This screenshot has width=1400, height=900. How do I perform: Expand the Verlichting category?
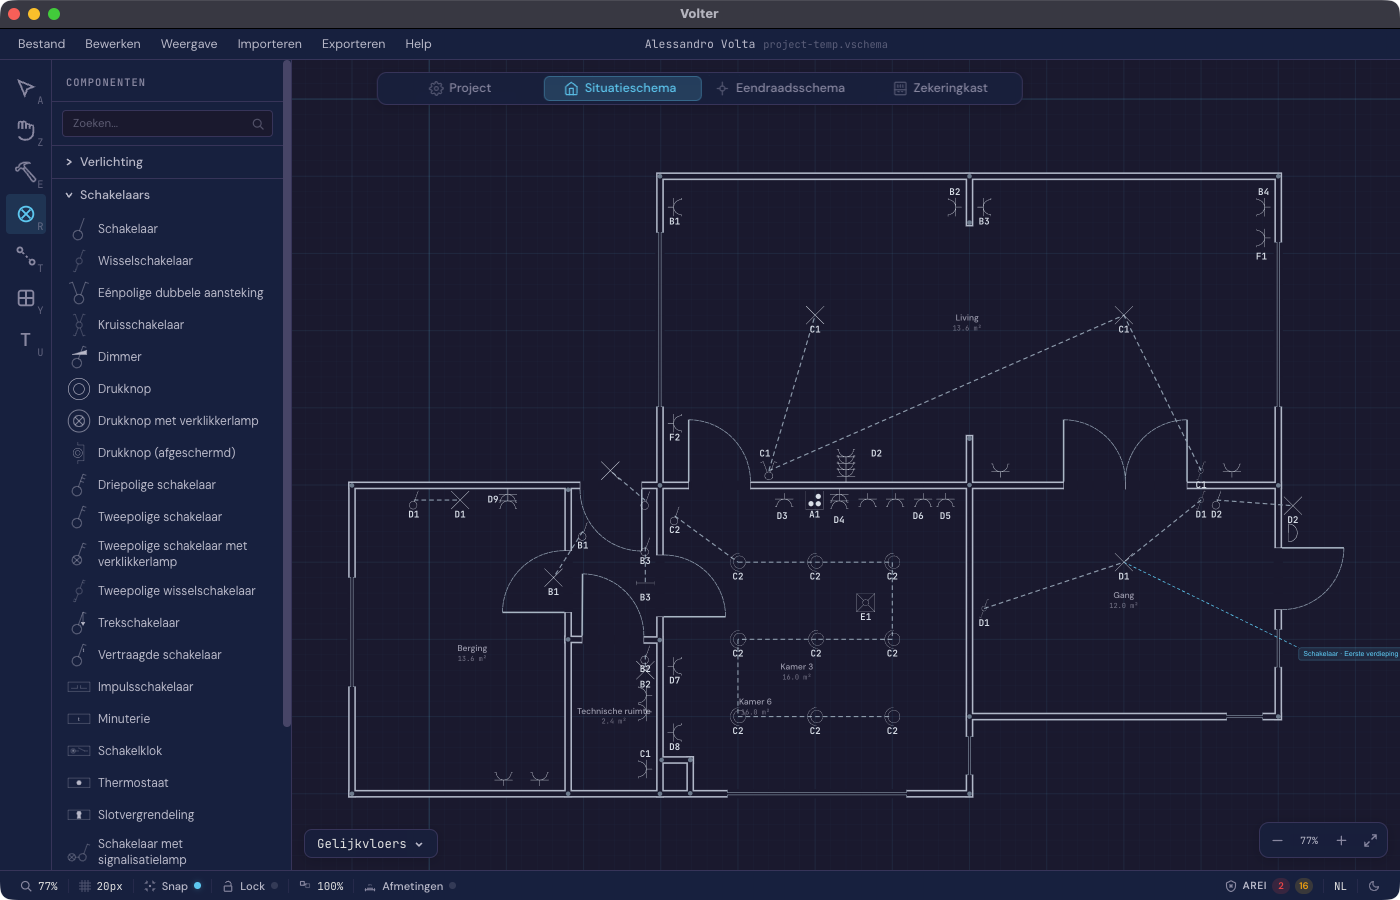click(x=111, y=162)
